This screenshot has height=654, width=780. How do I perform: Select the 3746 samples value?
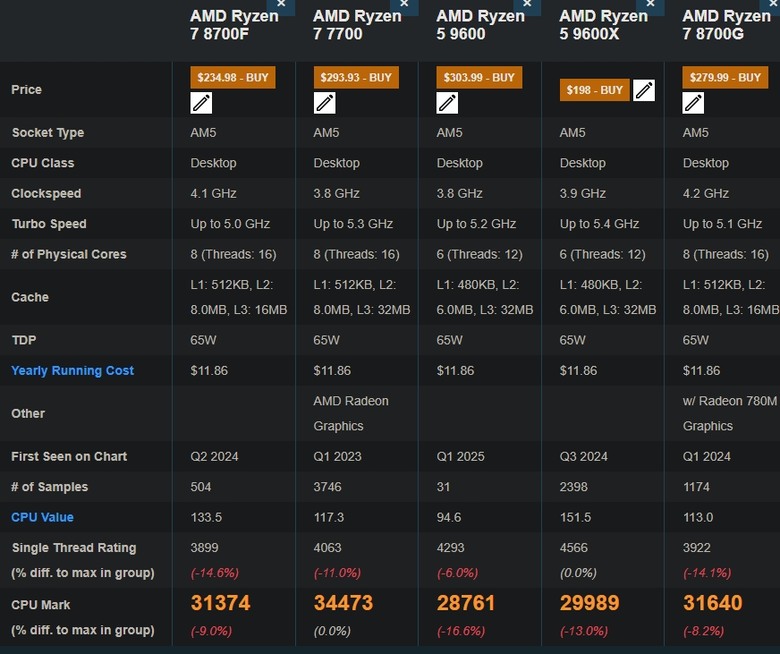[x=327, y=487]
